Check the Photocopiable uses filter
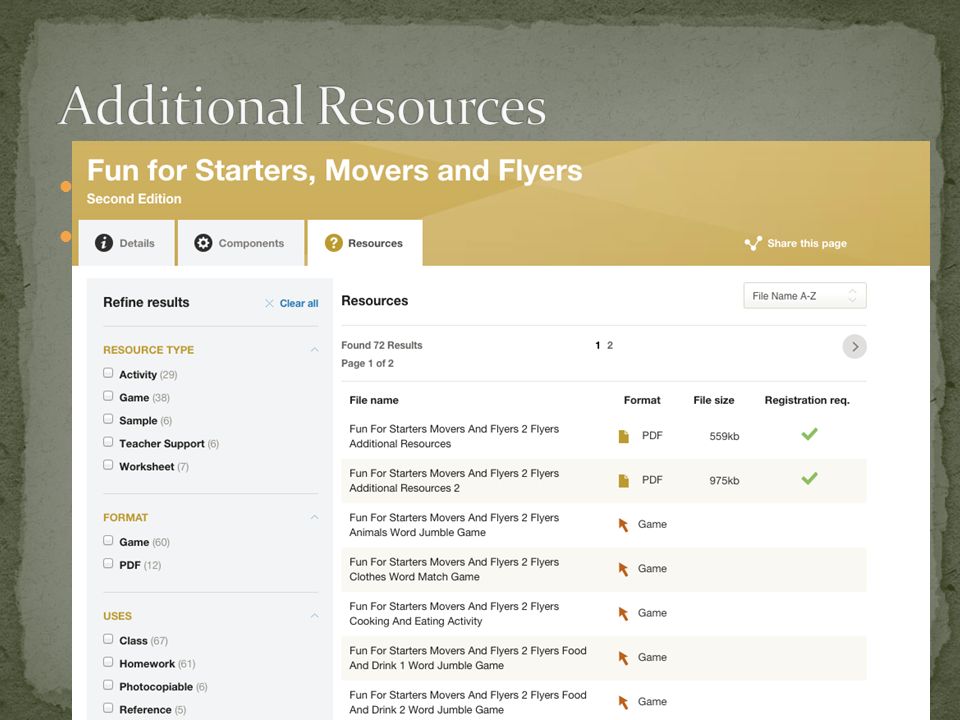 click(x=108, y=685)
